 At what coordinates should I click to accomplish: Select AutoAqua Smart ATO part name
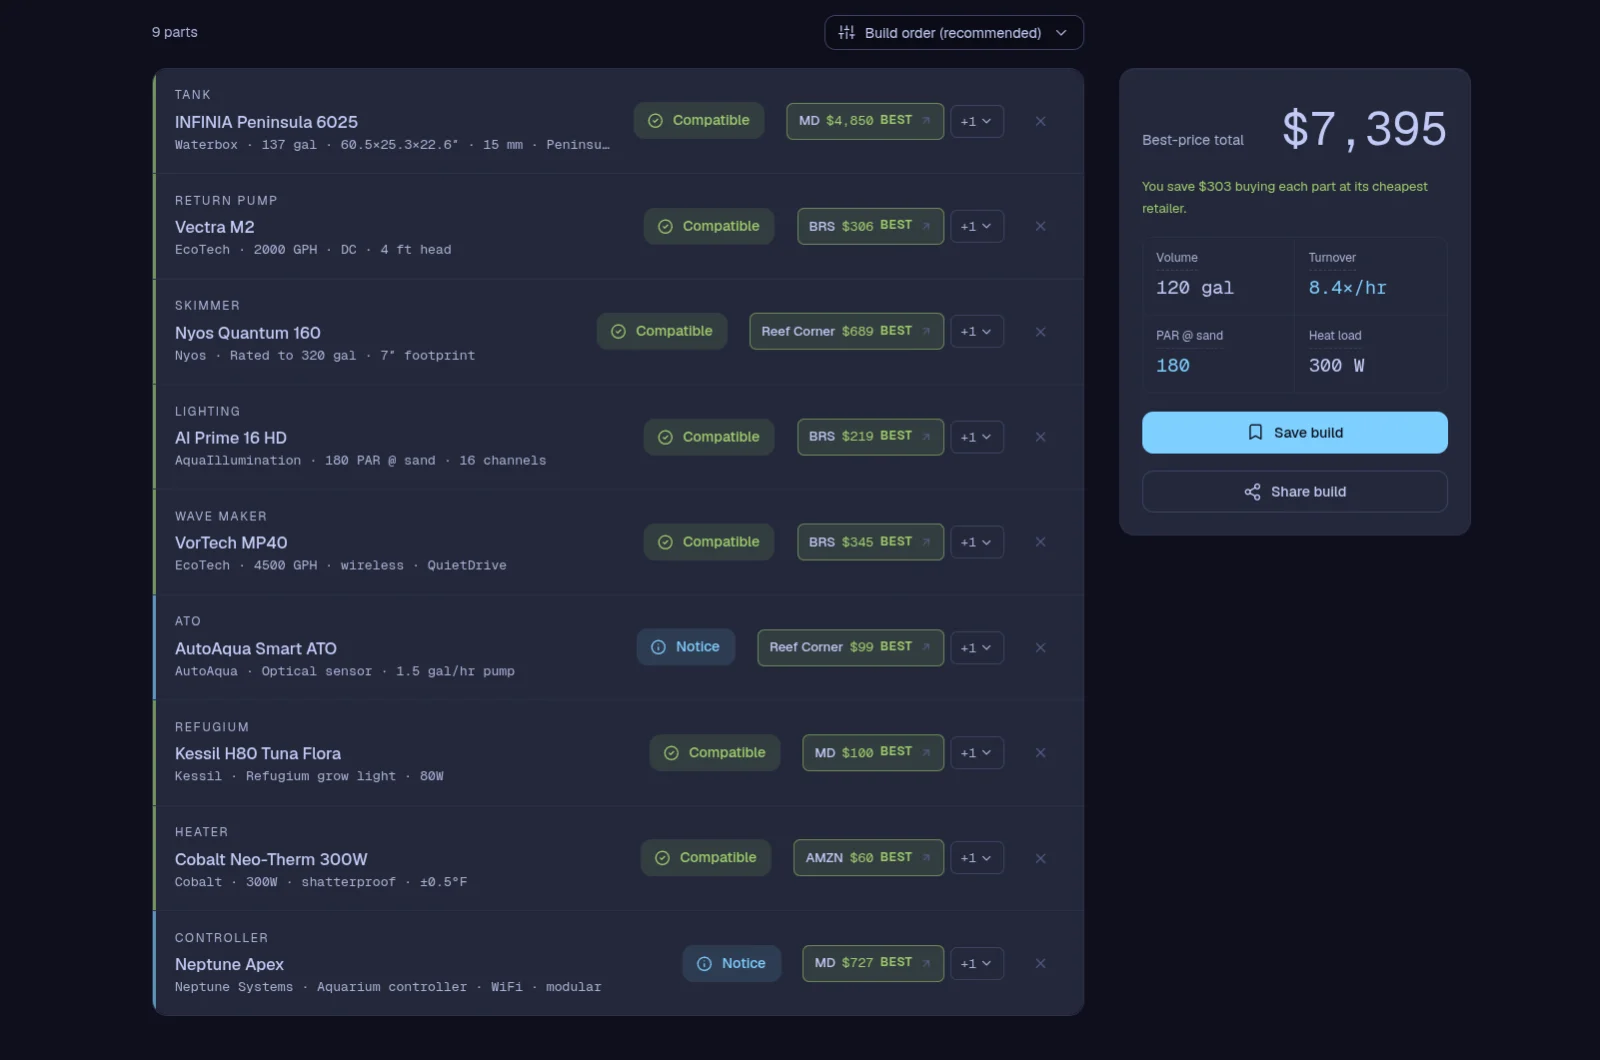(x=256, y=649)
